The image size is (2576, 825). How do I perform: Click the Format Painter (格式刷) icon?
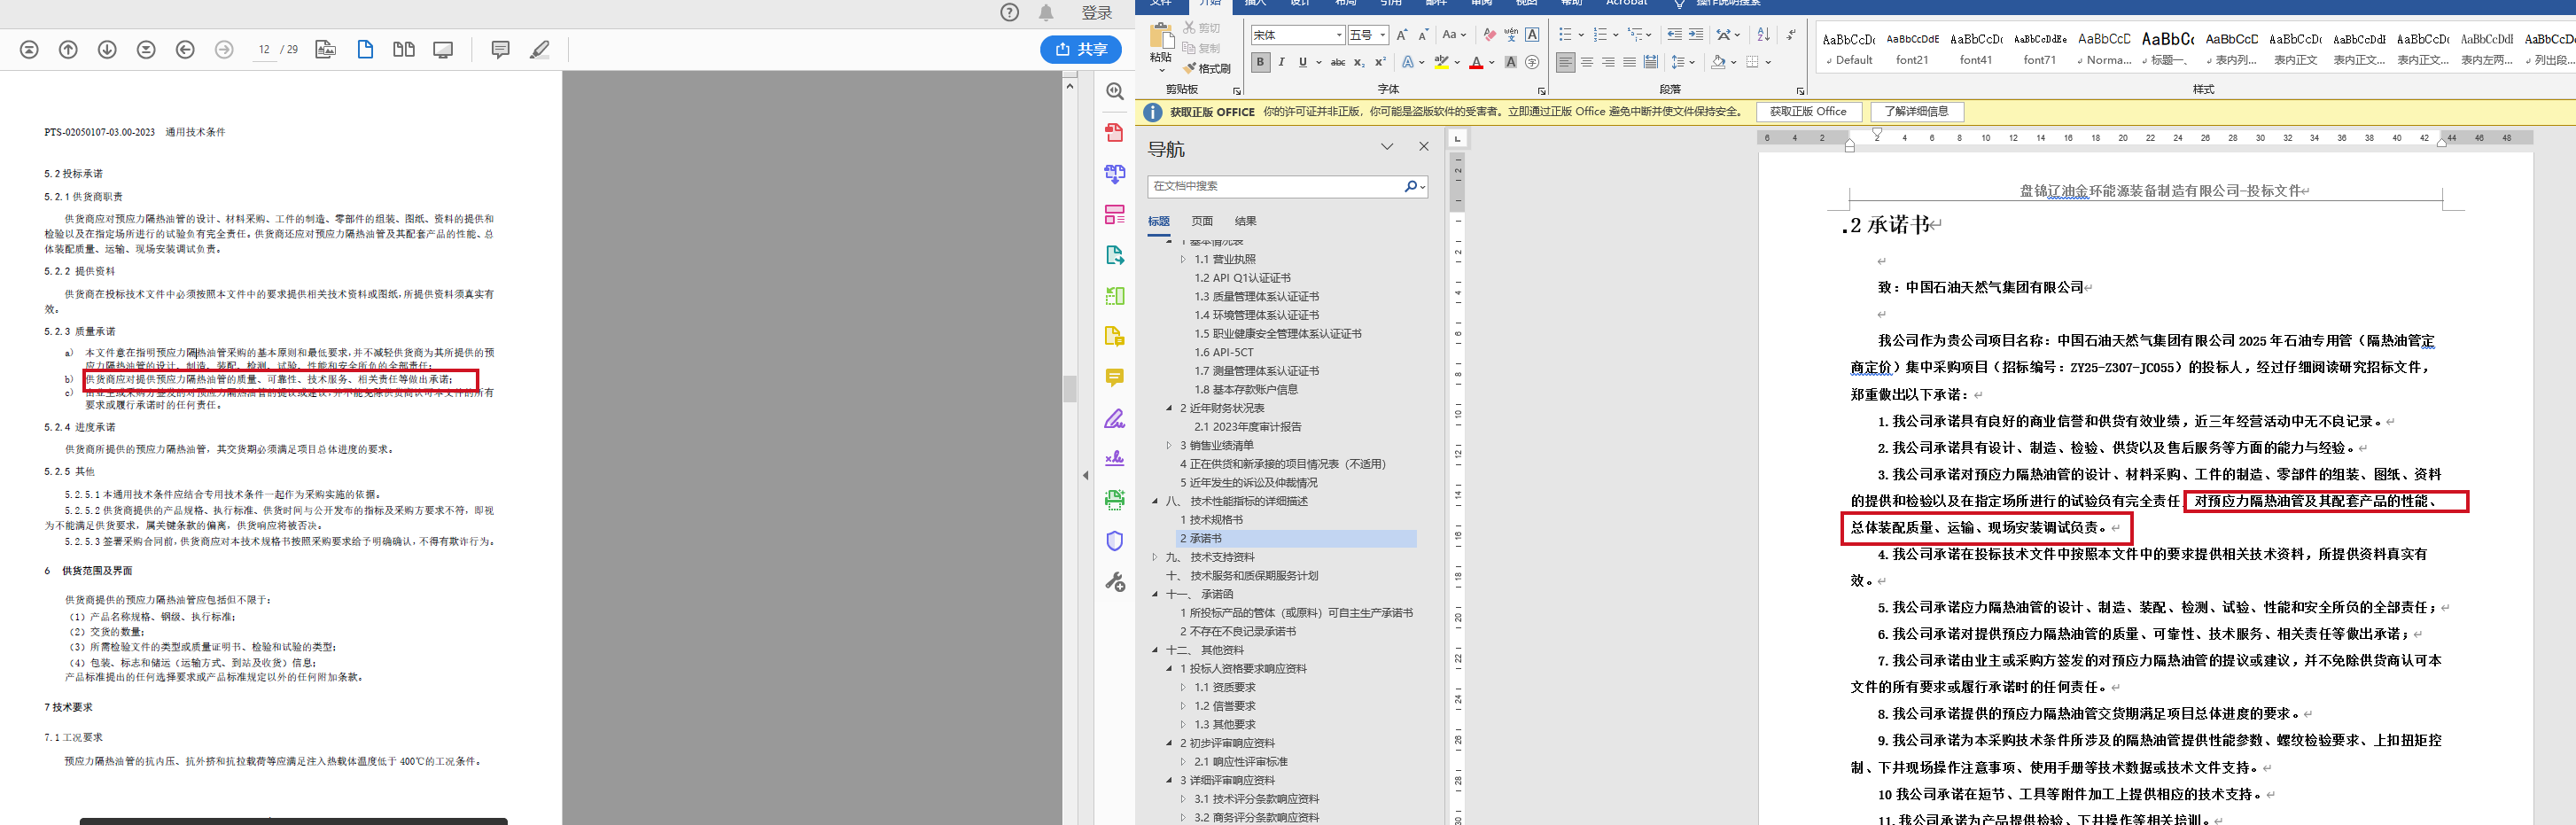click(1189, 68)
